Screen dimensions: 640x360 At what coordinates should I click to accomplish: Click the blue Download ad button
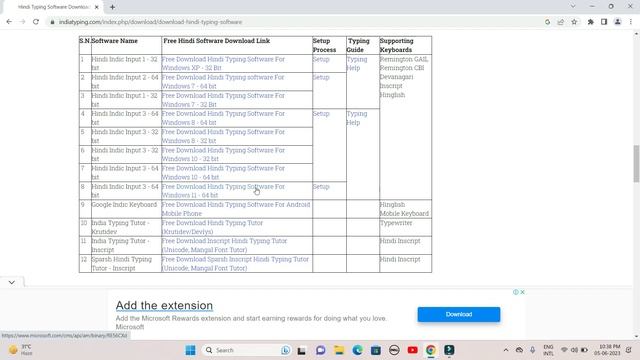coord(459,314)
